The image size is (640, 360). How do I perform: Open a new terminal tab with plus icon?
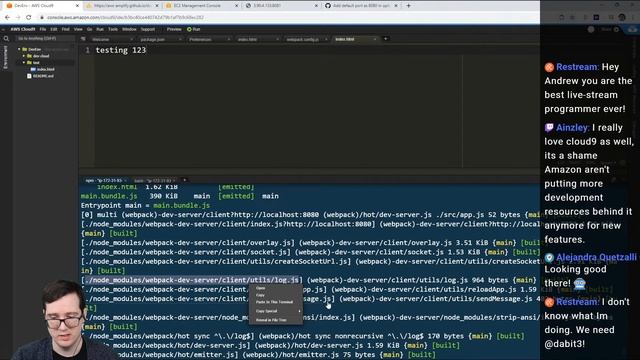point(184,180)
